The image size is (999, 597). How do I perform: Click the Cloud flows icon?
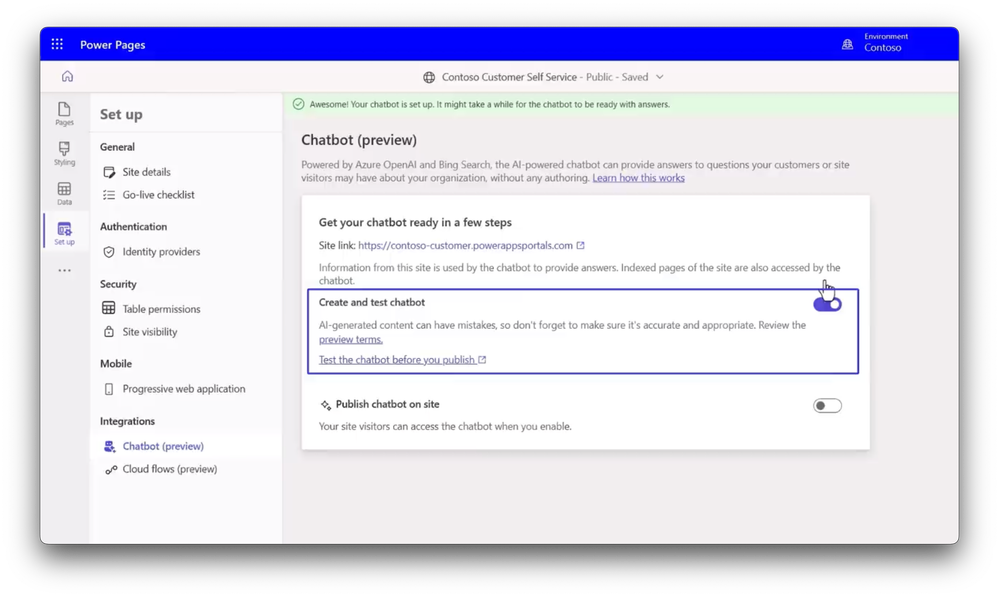click(111, 470)
